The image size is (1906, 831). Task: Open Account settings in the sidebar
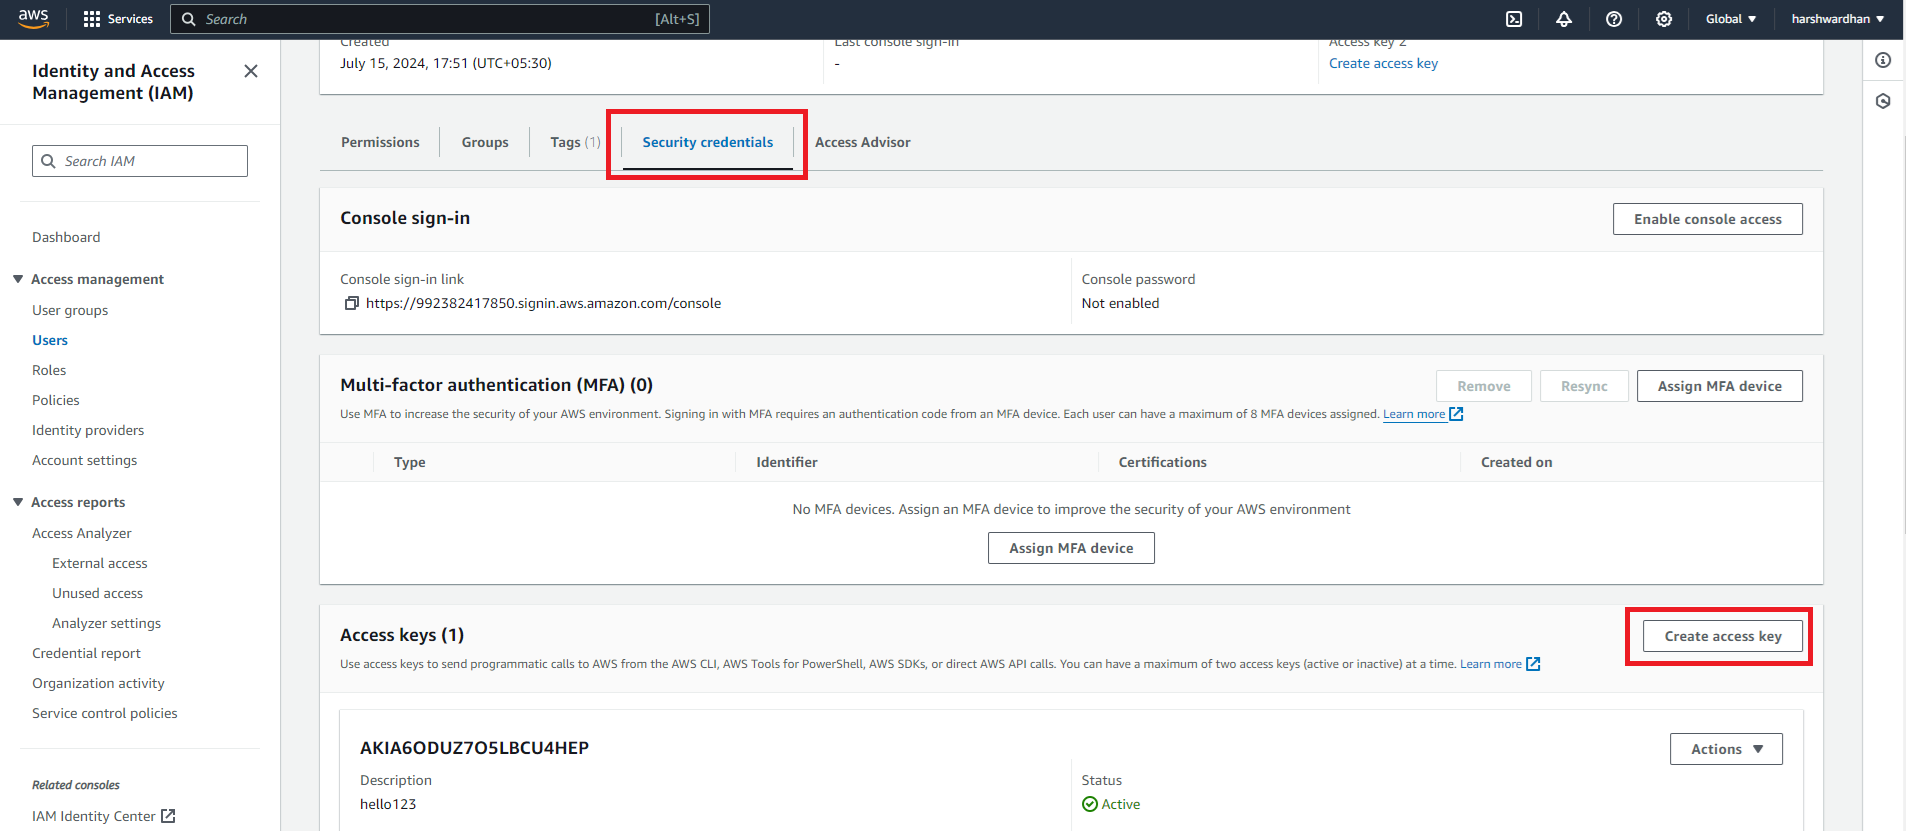(85, 460)
